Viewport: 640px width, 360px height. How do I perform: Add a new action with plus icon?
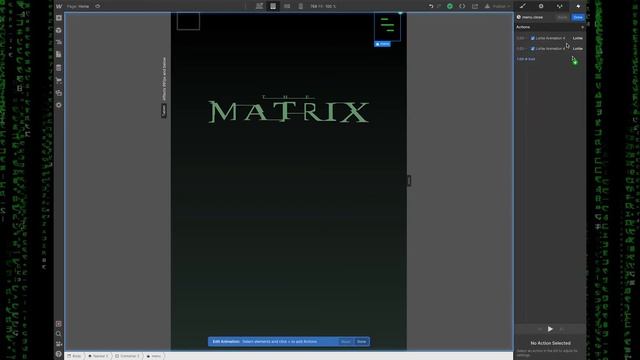(582, 27)
